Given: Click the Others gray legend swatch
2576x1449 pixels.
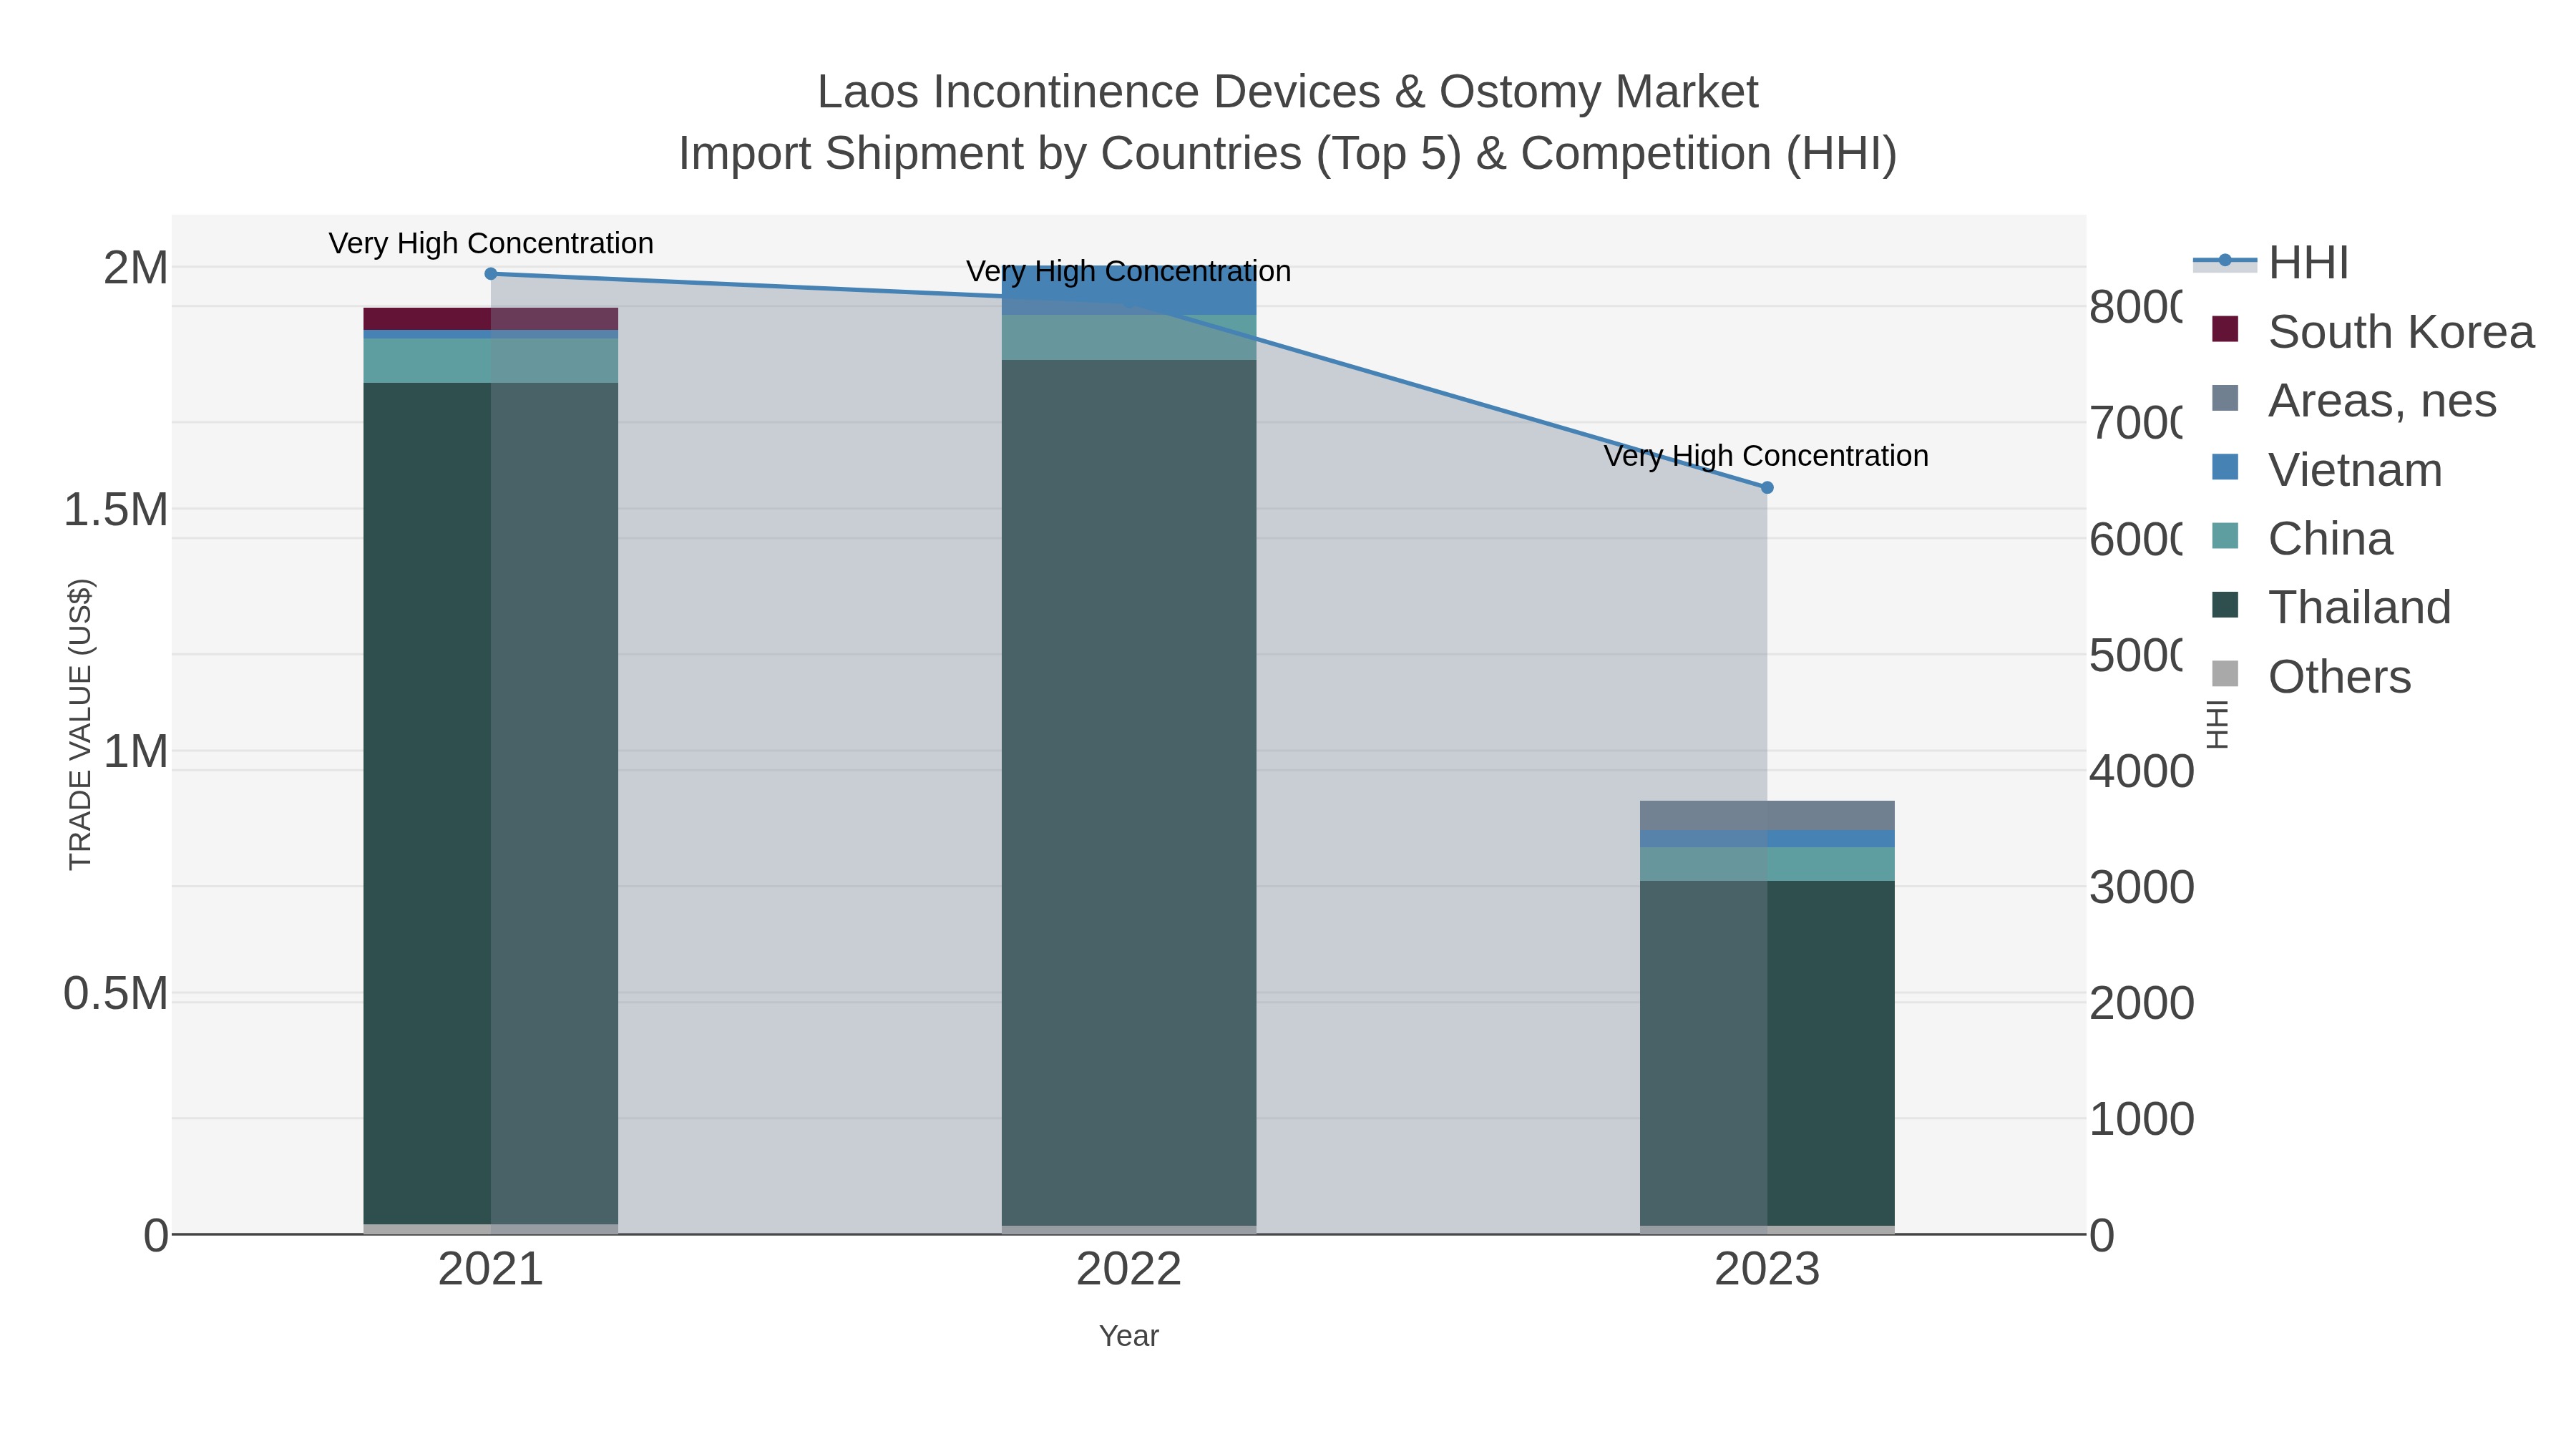Looking at the screenshot, I should 2225,674.
